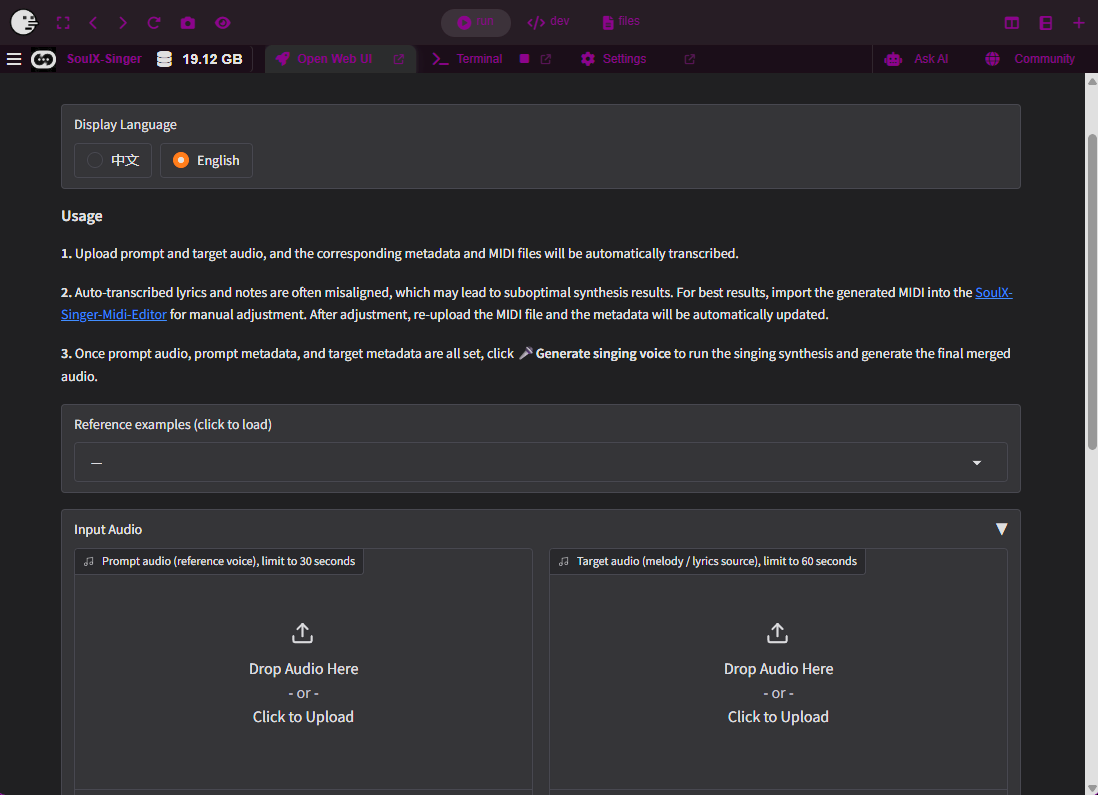Open the Reference examples dropdown
Image resolution: width=1098 pixels, height=795 pixels.
[540, 463]
